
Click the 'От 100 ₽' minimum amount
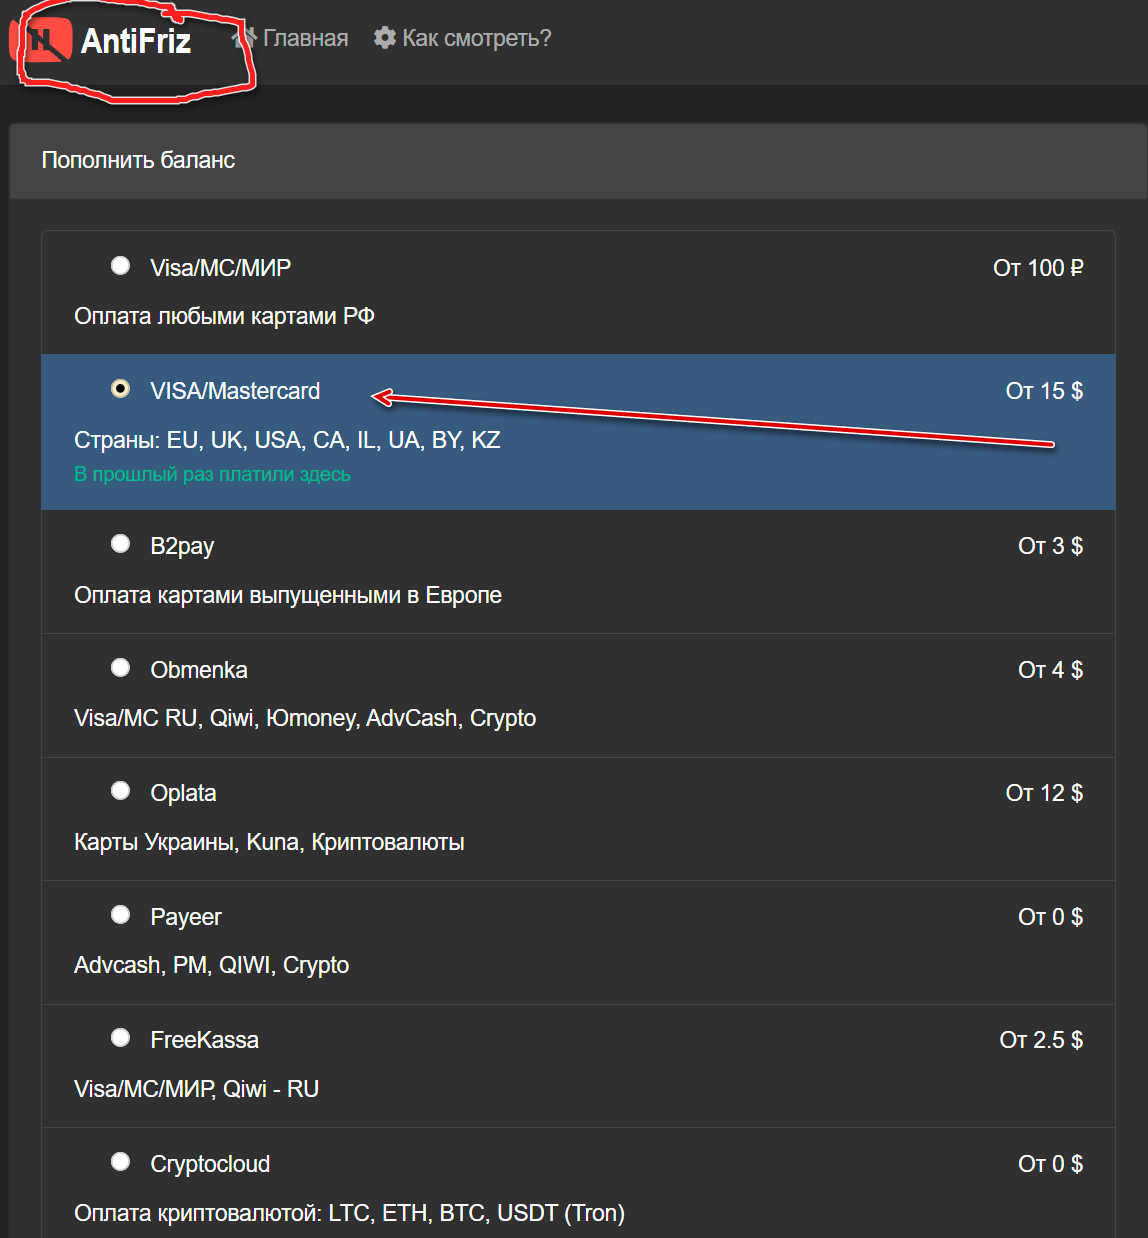[1038, 268]
